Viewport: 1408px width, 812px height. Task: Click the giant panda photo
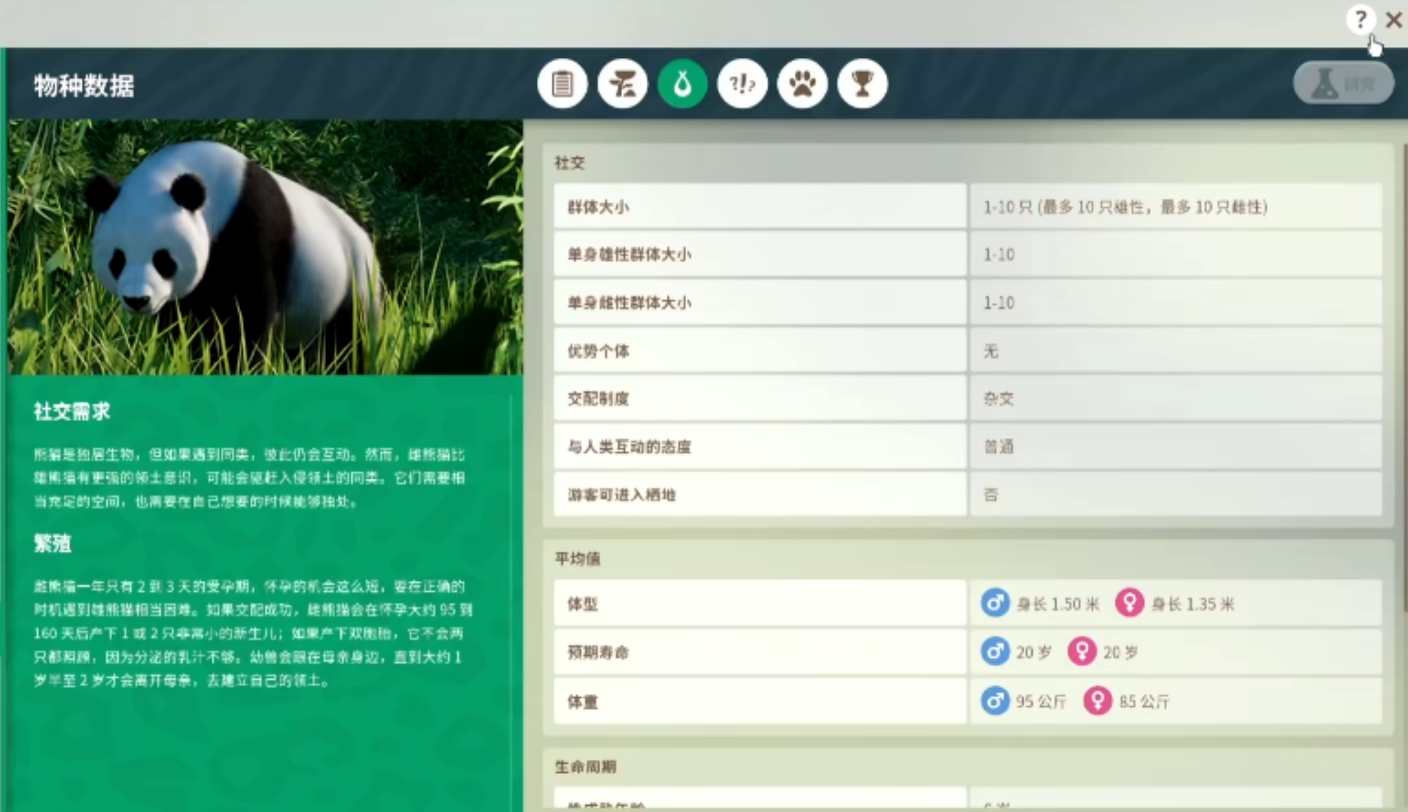pos(265,247)
